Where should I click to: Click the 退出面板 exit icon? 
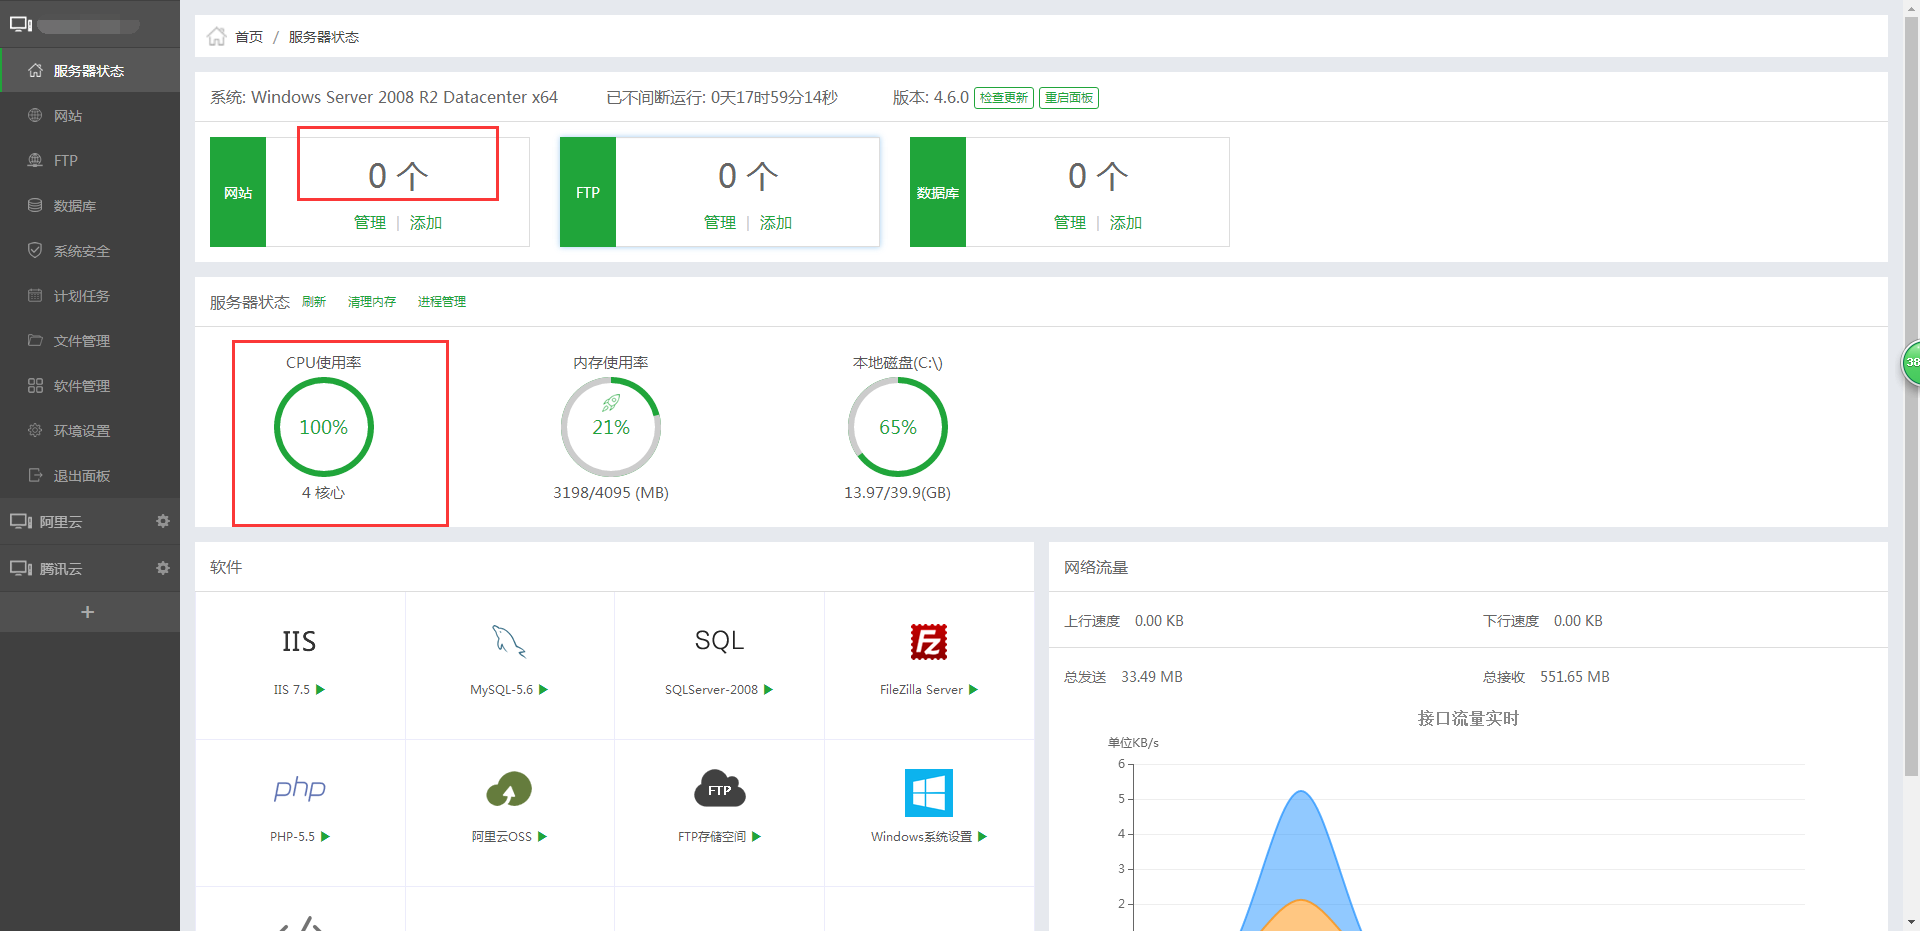(x=35, y=475)
